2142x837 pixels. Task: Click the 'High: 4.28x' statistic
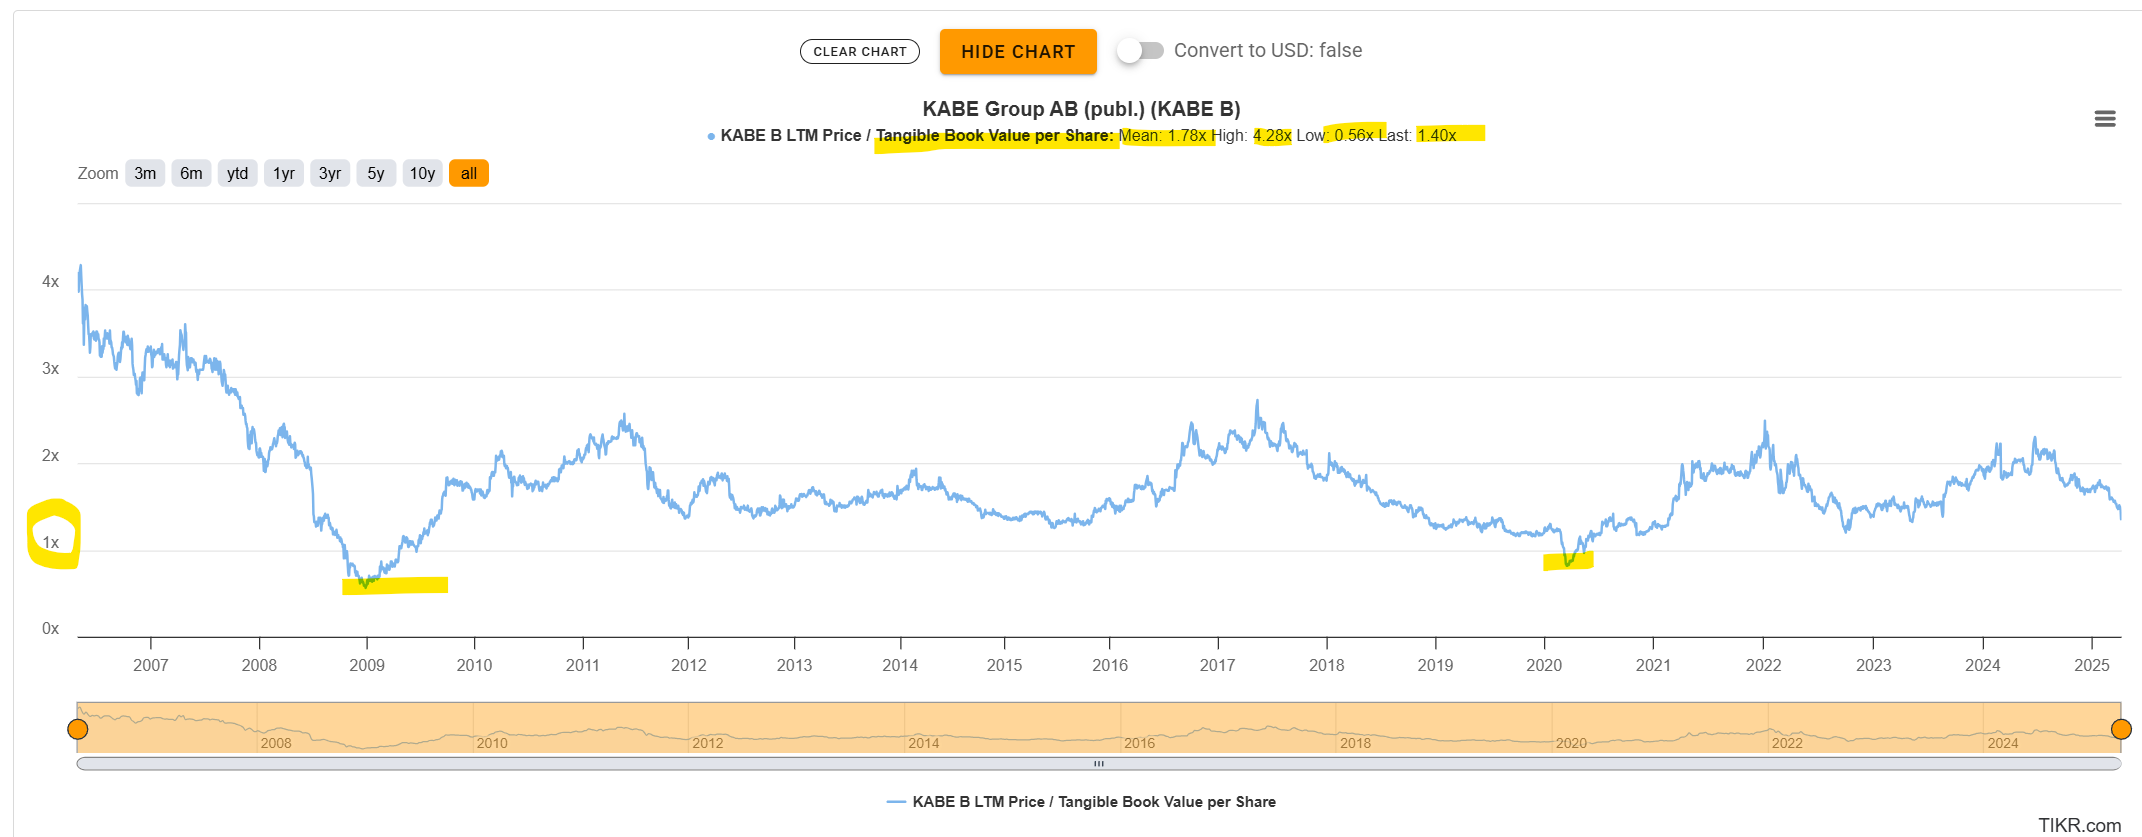(1252, 135)
